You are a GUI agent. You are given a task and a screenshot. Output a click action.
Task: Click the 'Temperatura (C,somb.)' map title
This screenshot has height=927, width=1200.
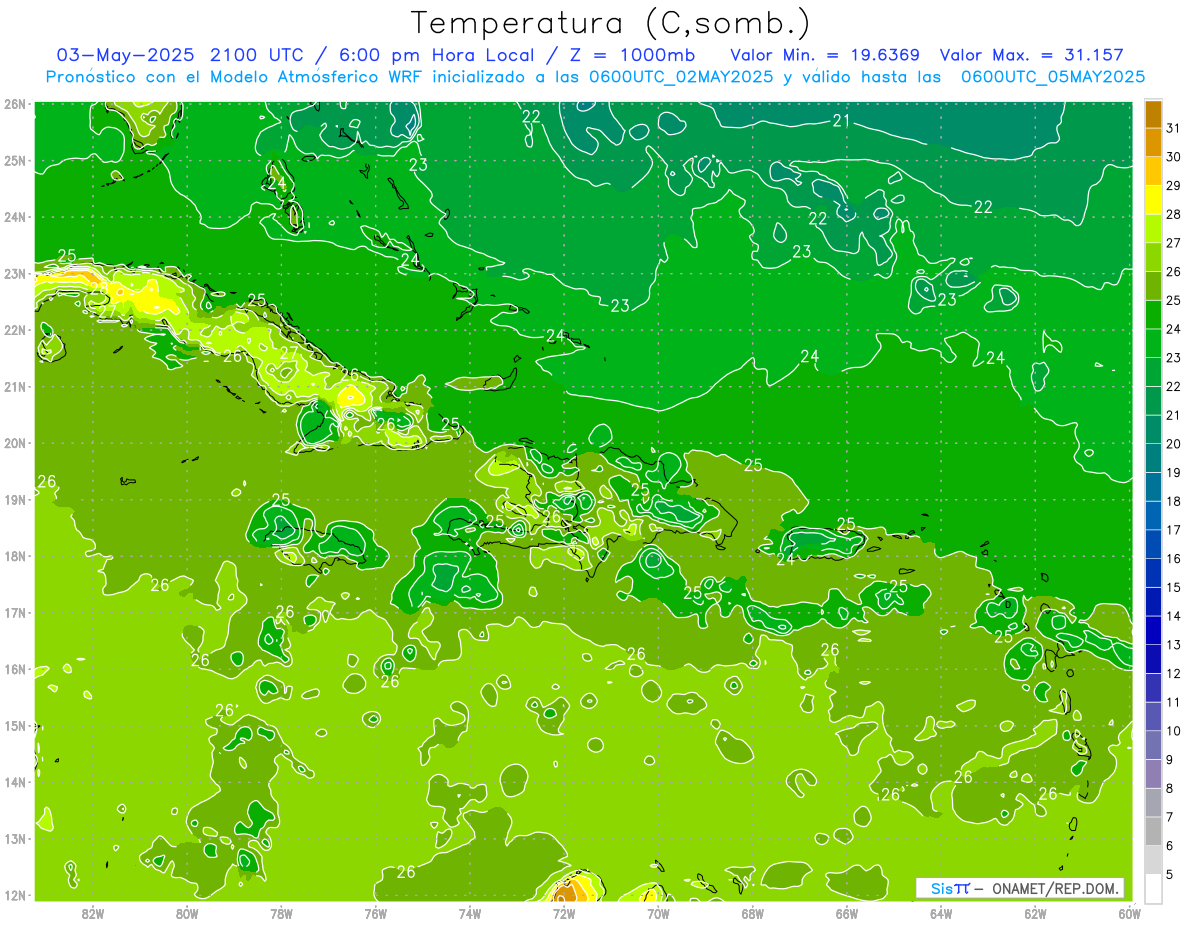611,23
